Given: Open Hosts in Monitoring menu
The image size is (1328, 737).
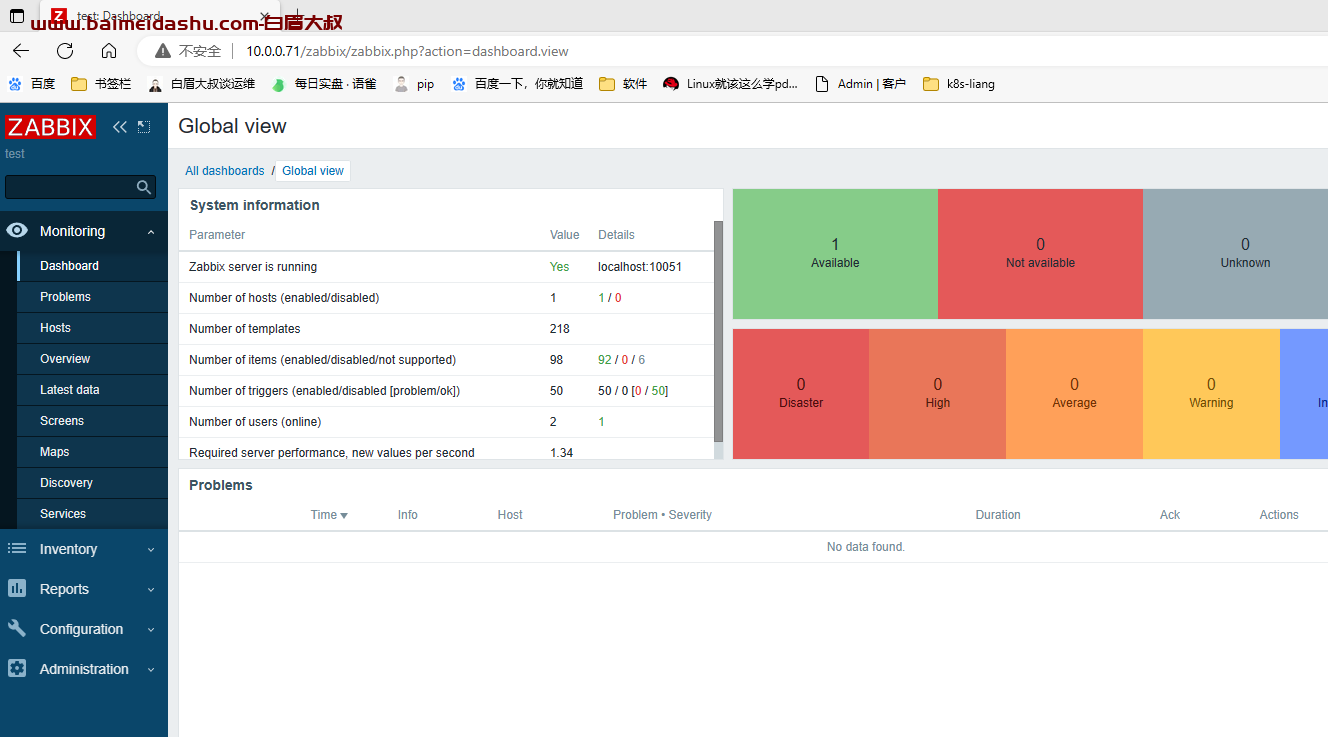Looking at the screenshot, I should [x=92, y=328].
